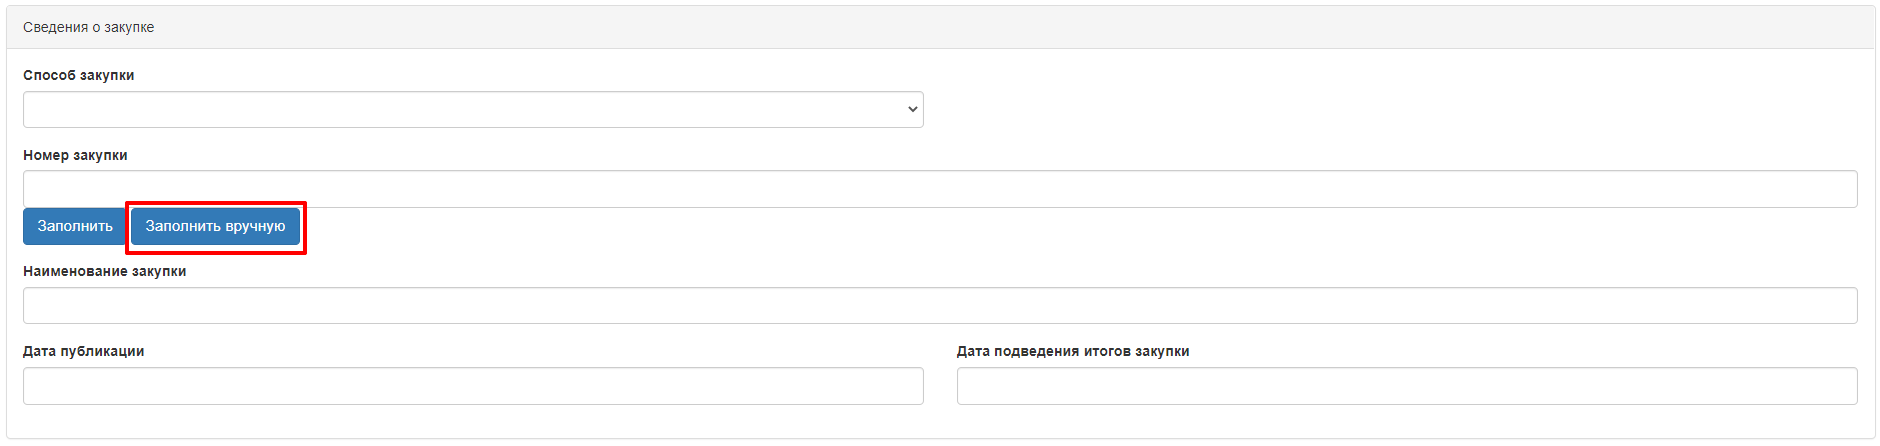
Task: Open the Способ закупки dropdown
Action: 473,109
